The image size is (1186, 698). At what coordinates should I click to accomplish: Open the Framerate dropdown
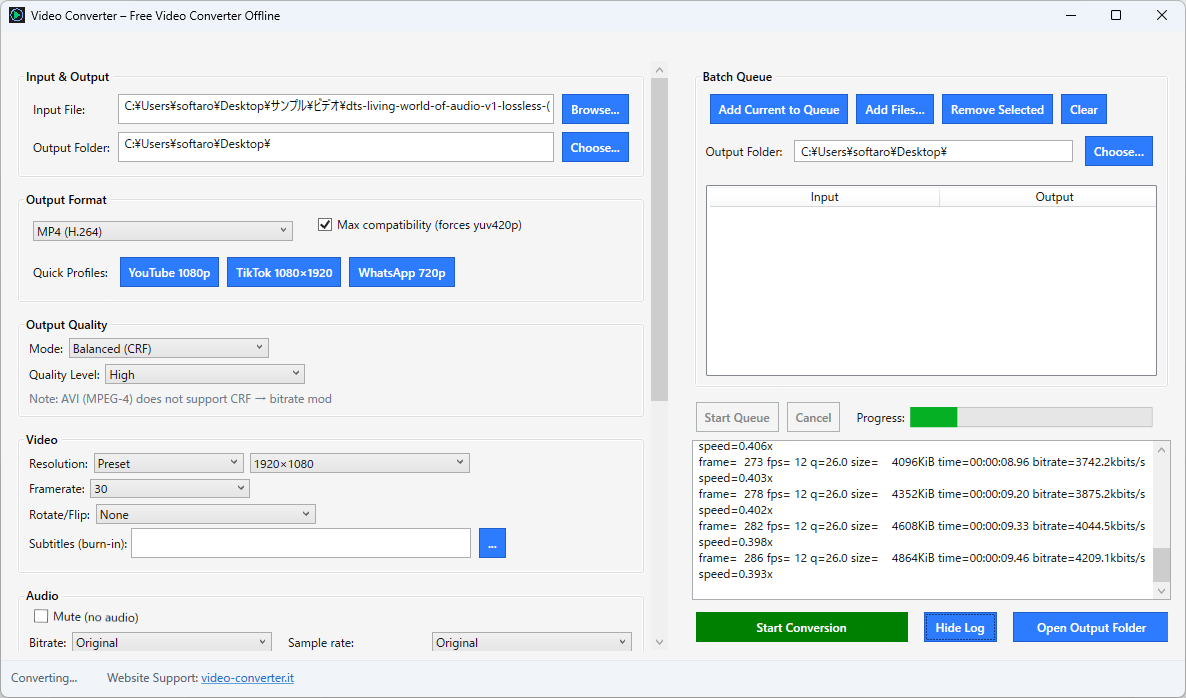point(169,489)
